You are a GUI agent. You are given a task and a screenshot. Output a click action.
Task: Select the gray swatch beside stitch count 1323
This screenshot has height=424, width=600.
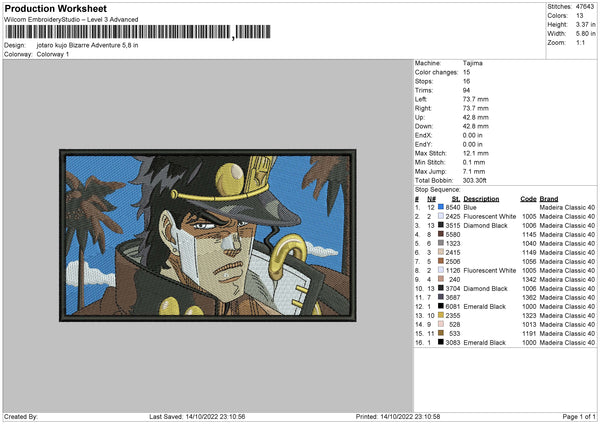tap(441, 243)
